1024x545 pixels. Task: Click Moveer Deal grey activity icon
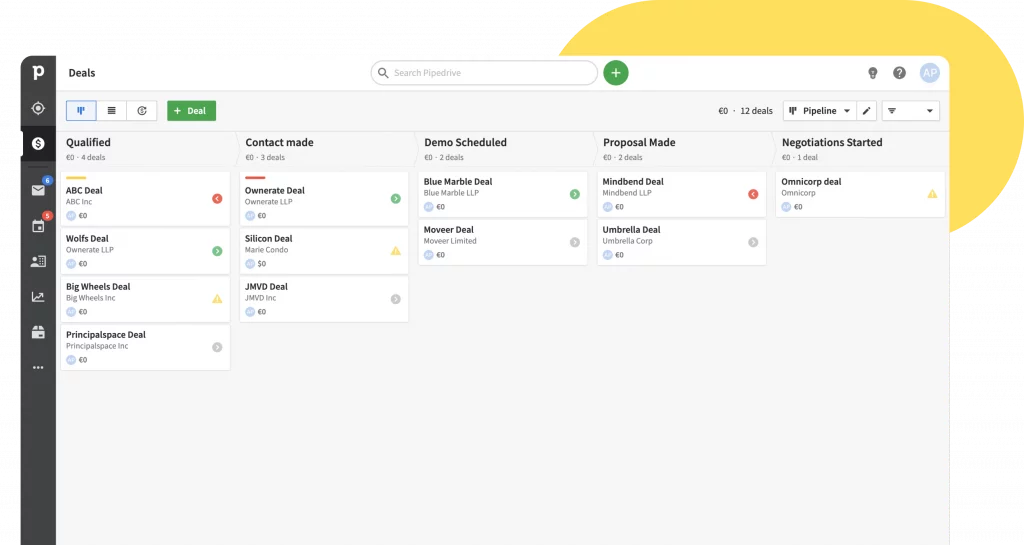(575, 242)
